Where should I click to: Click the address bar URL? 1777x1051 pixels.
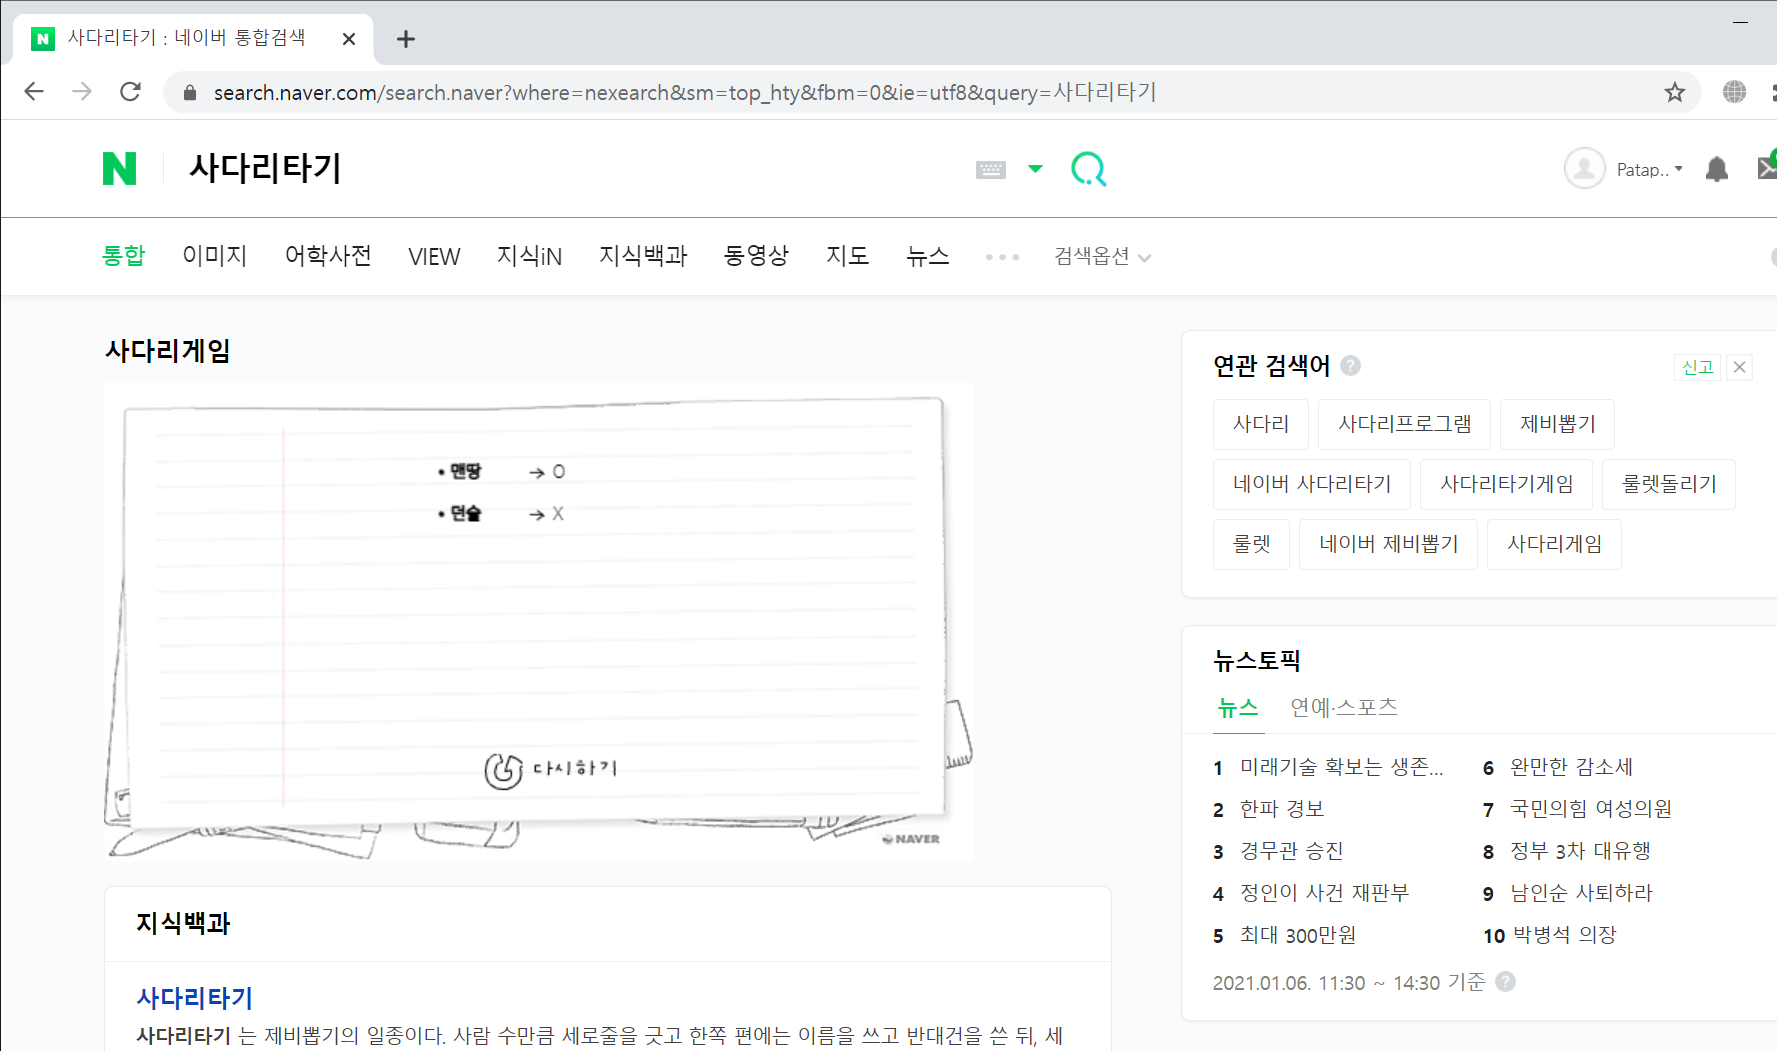pyautogui.click(x=685, y=93)
